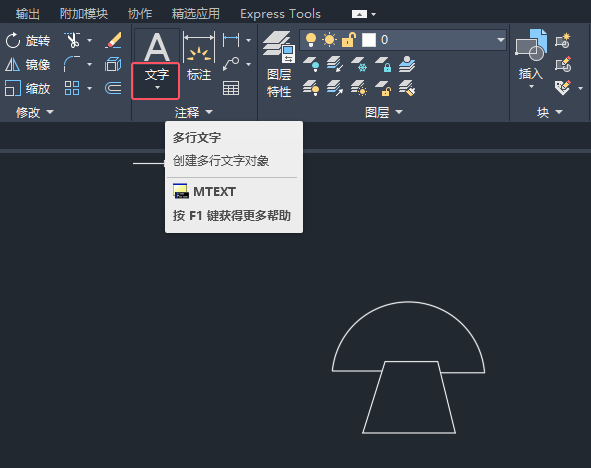
Task: Toggle layer 0 freeze sun icon
Action: tap(329, 40)
